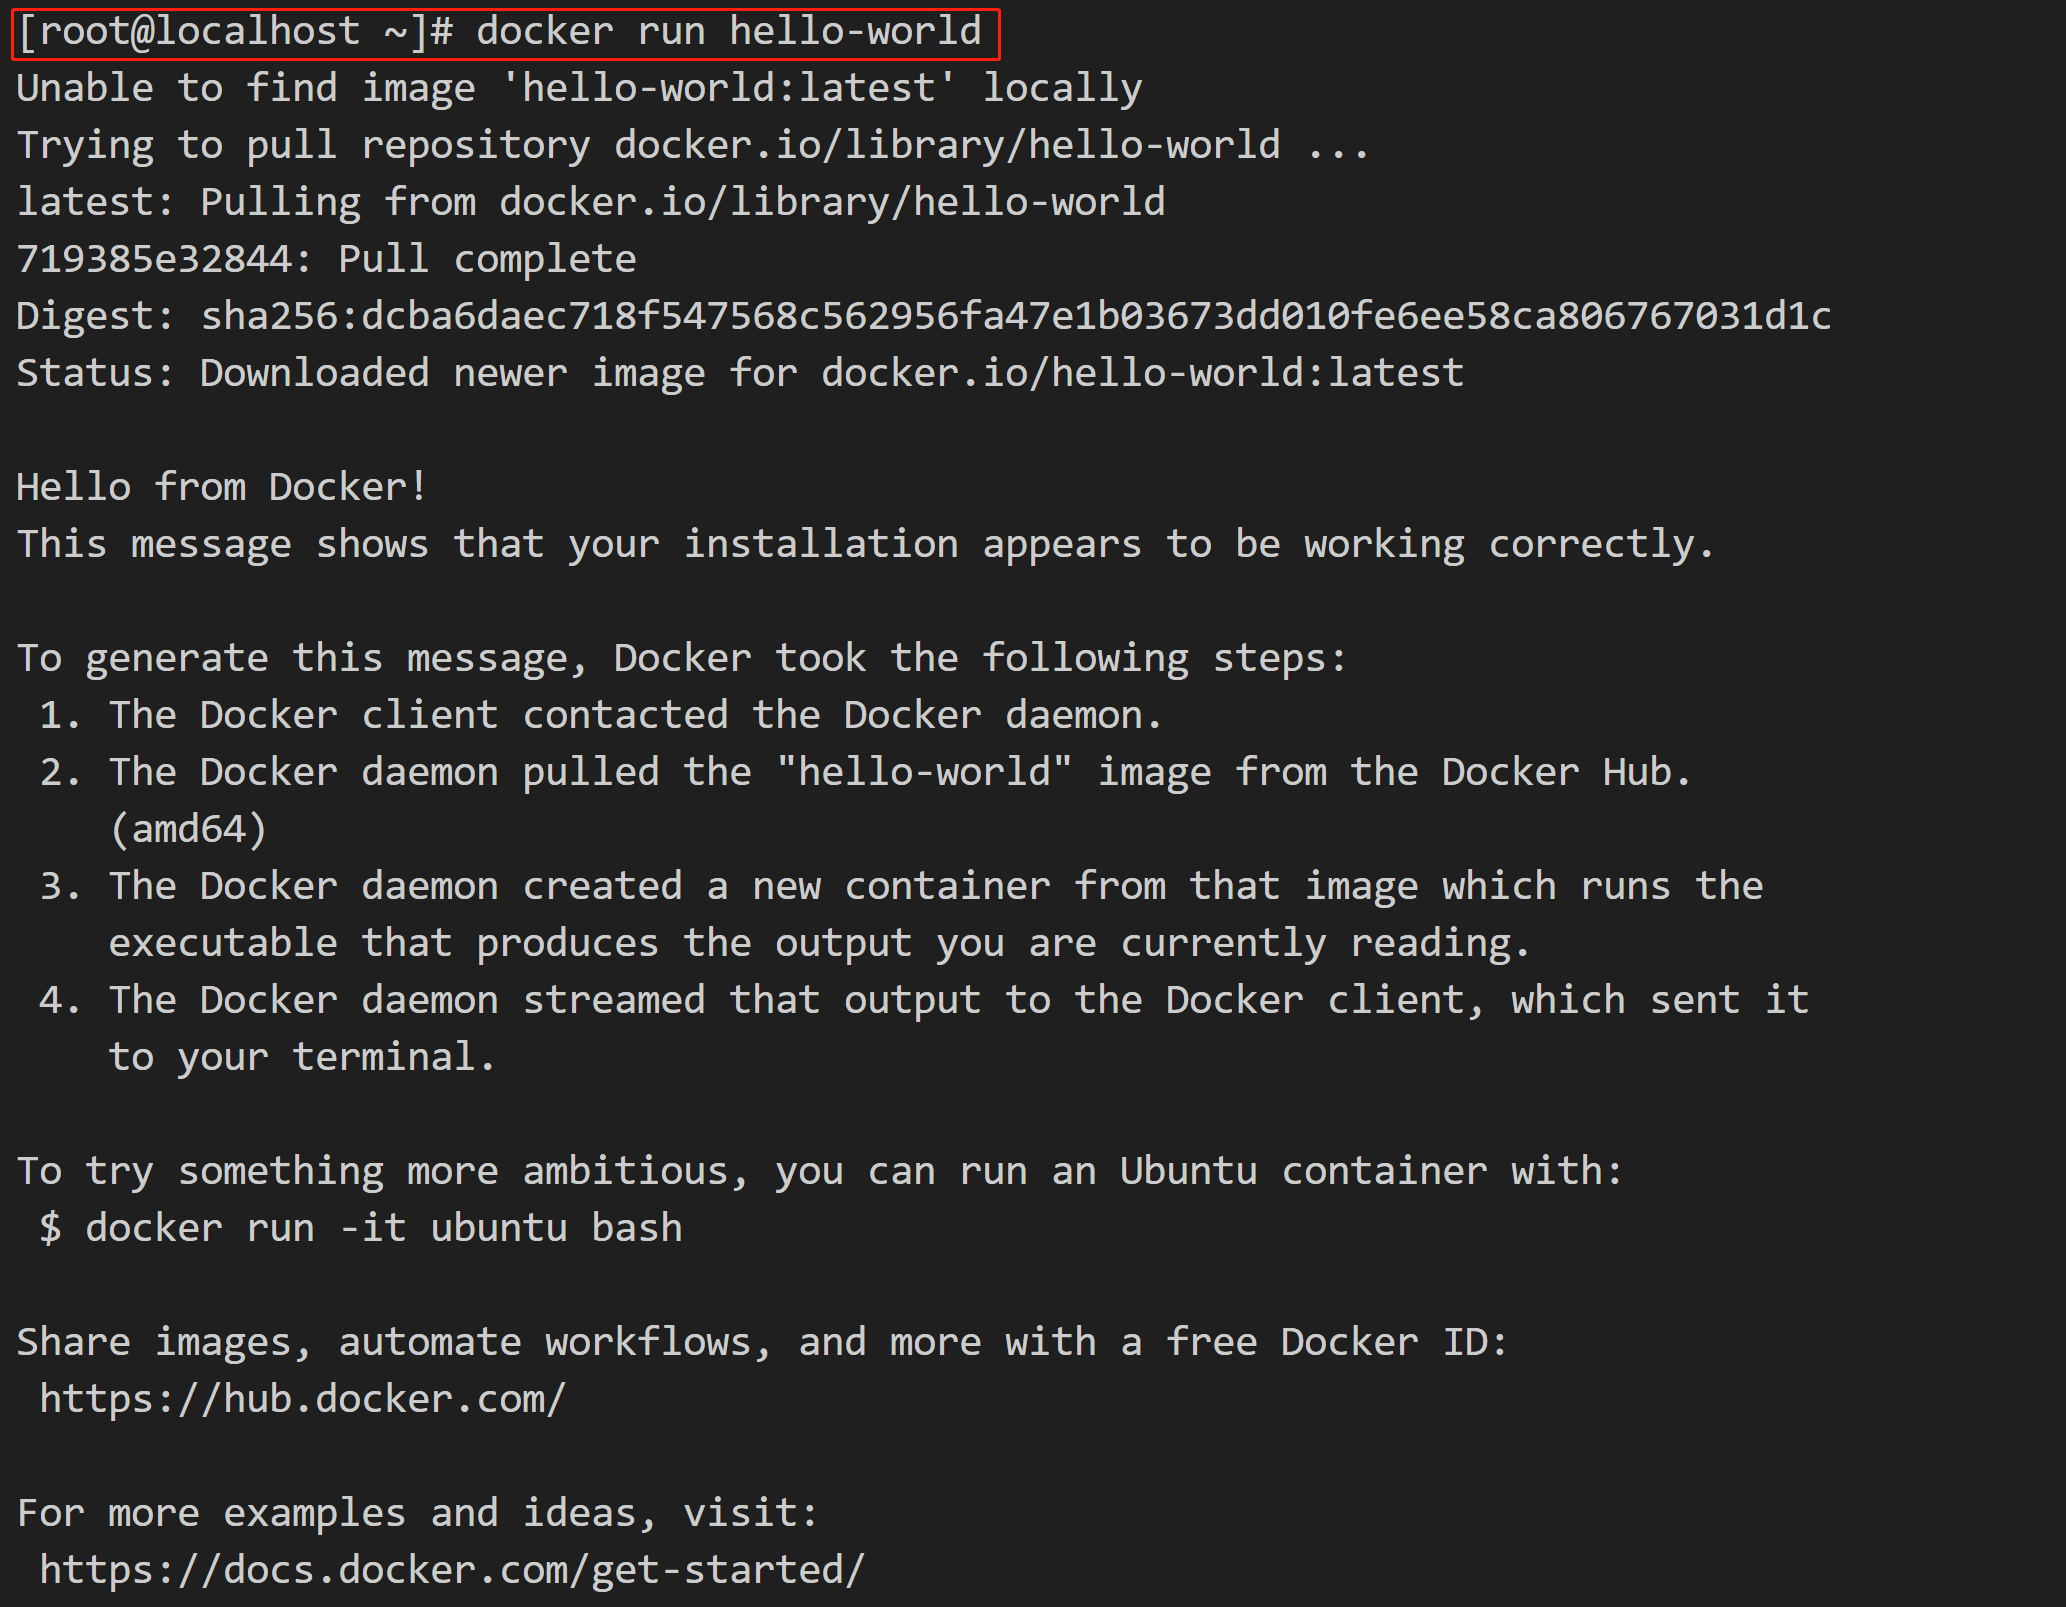The image size is (2066, 1607).
Task: Click the 'Hello from Docker!' line
Action: click(222, 487)
